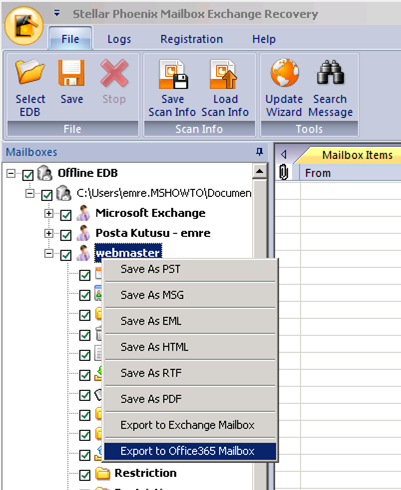This screenshot has width=401, height=490.
Task: Choose Save As PDF from context menu
Action: [x=190, y=399]
